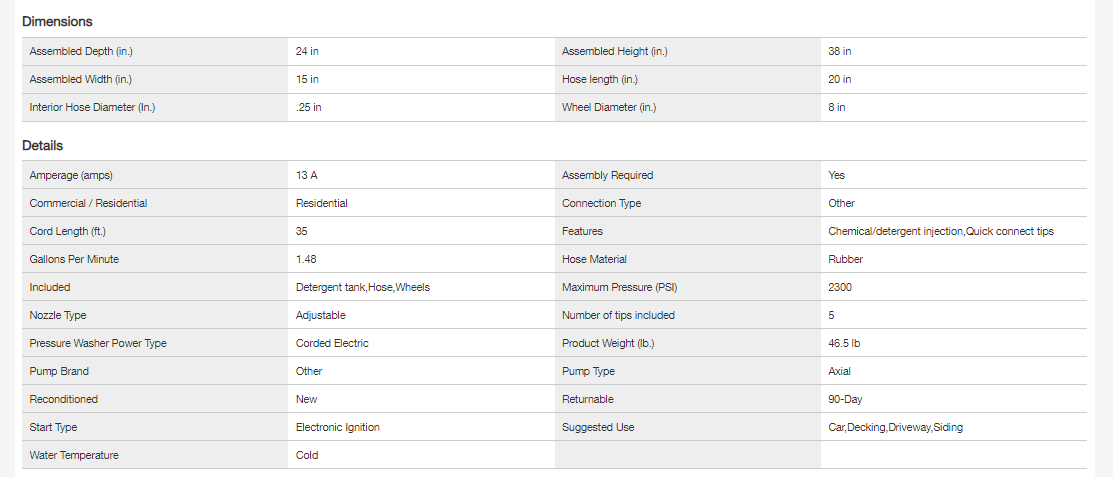Click the Amperage value 13 A
Viewport: 1113px width, 477px height.
click(307, 175)
